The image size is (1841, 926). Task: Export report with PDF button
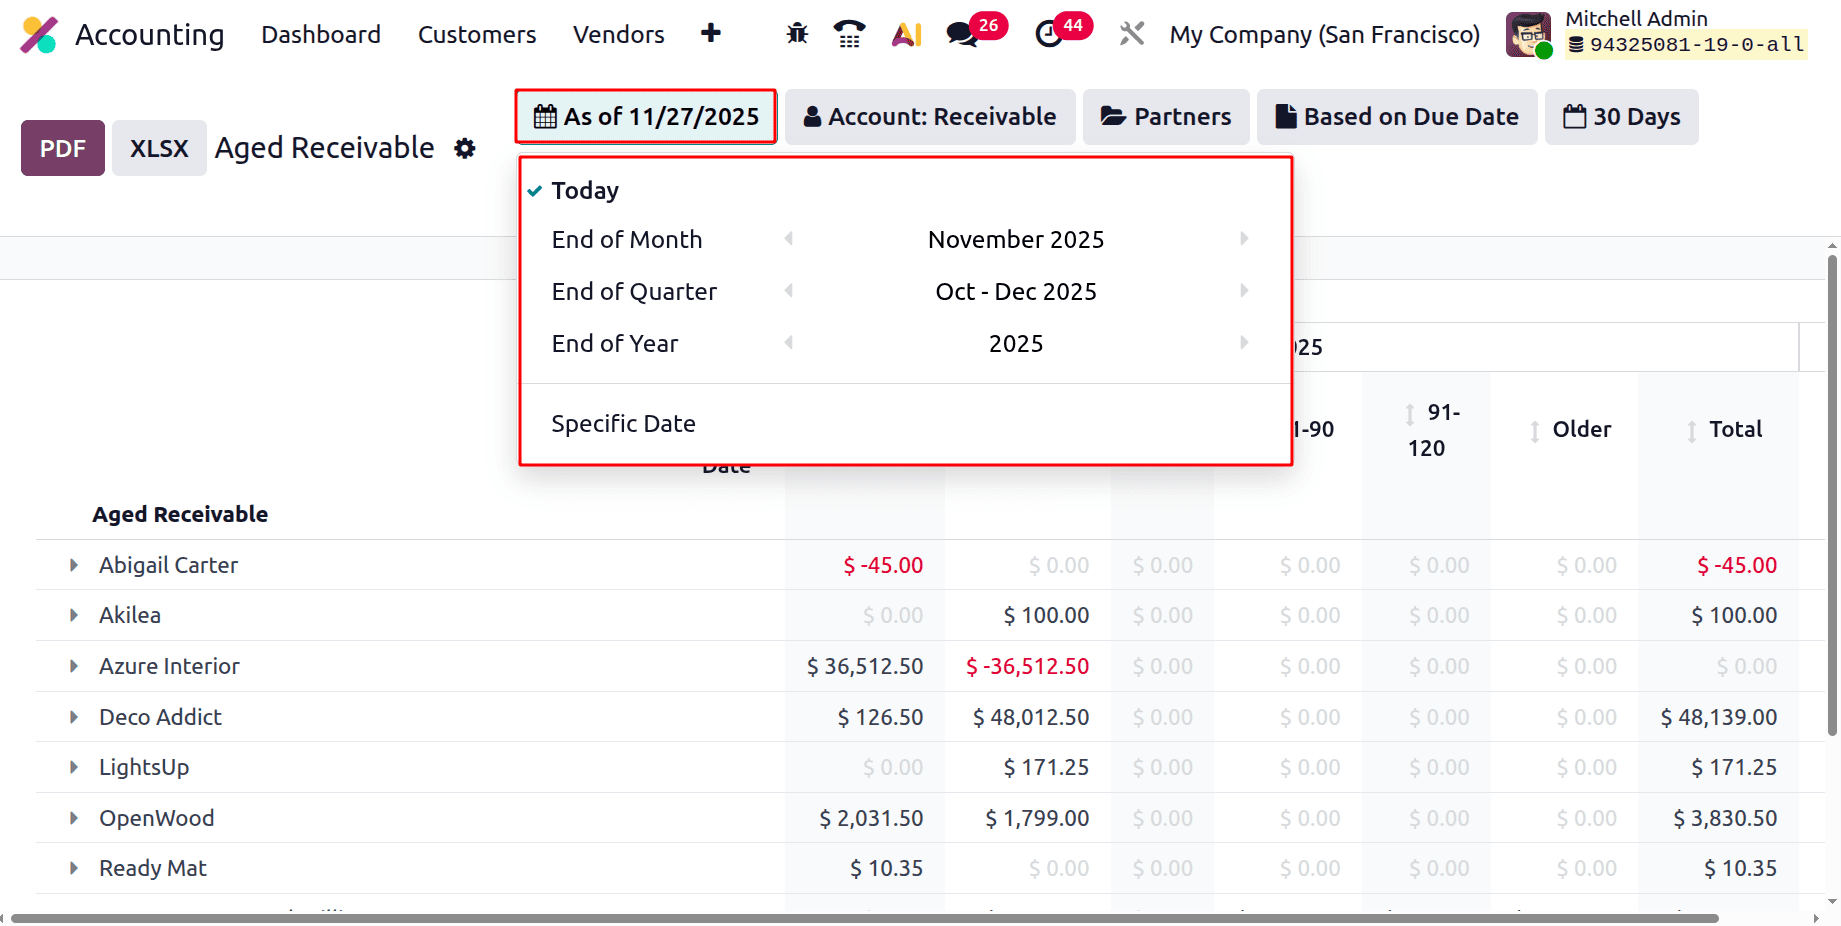coord(63,148)
